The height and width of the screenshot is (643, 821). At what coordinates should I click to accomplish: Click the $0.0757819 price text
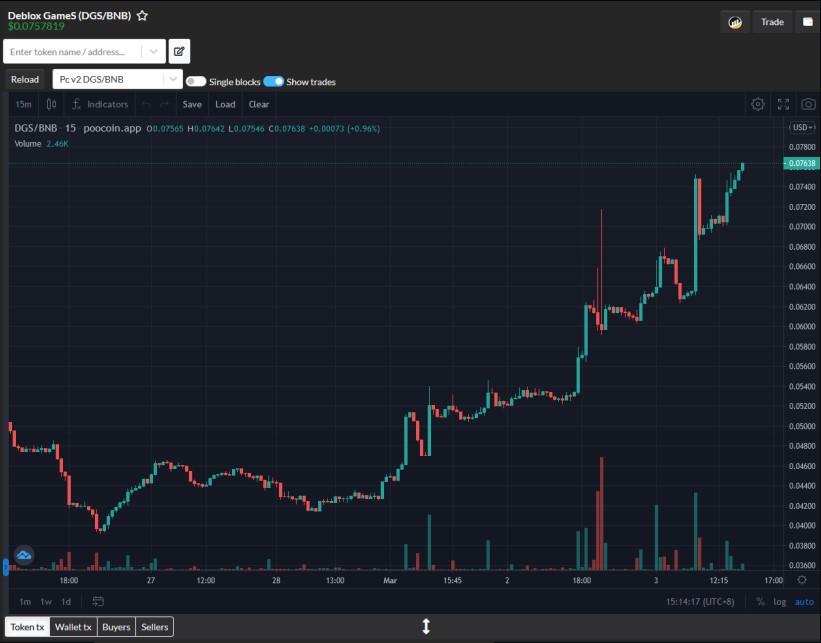pyautogui.click(x=36, y=26)
